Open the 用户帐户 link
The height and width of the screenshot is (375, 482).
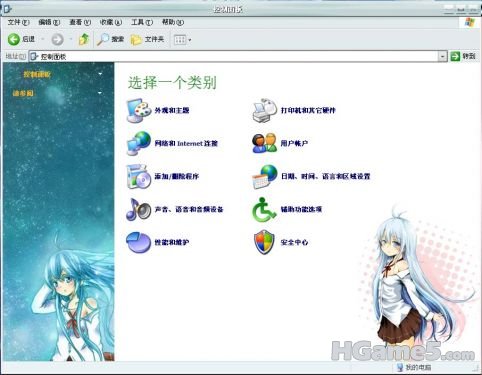(294, 143)
